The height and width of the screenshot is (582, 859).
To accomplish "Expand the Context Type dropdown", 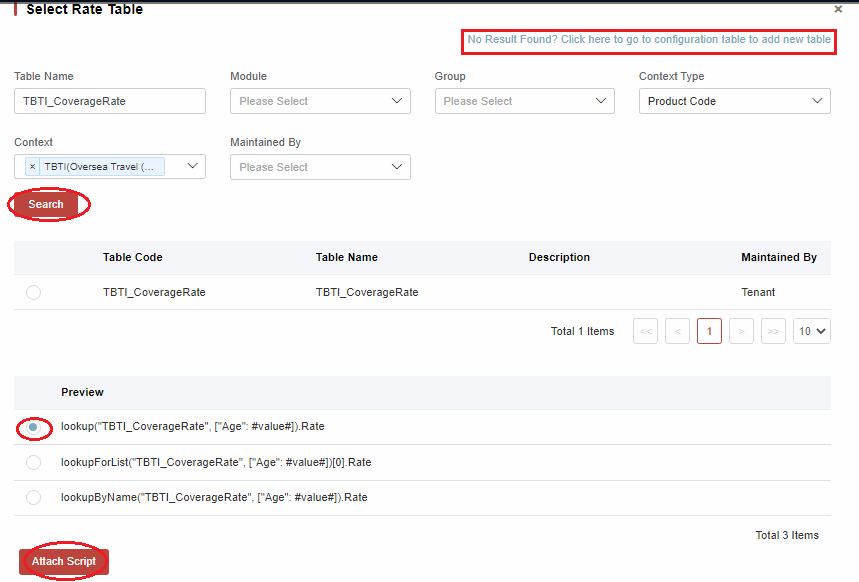I will 735,101.
